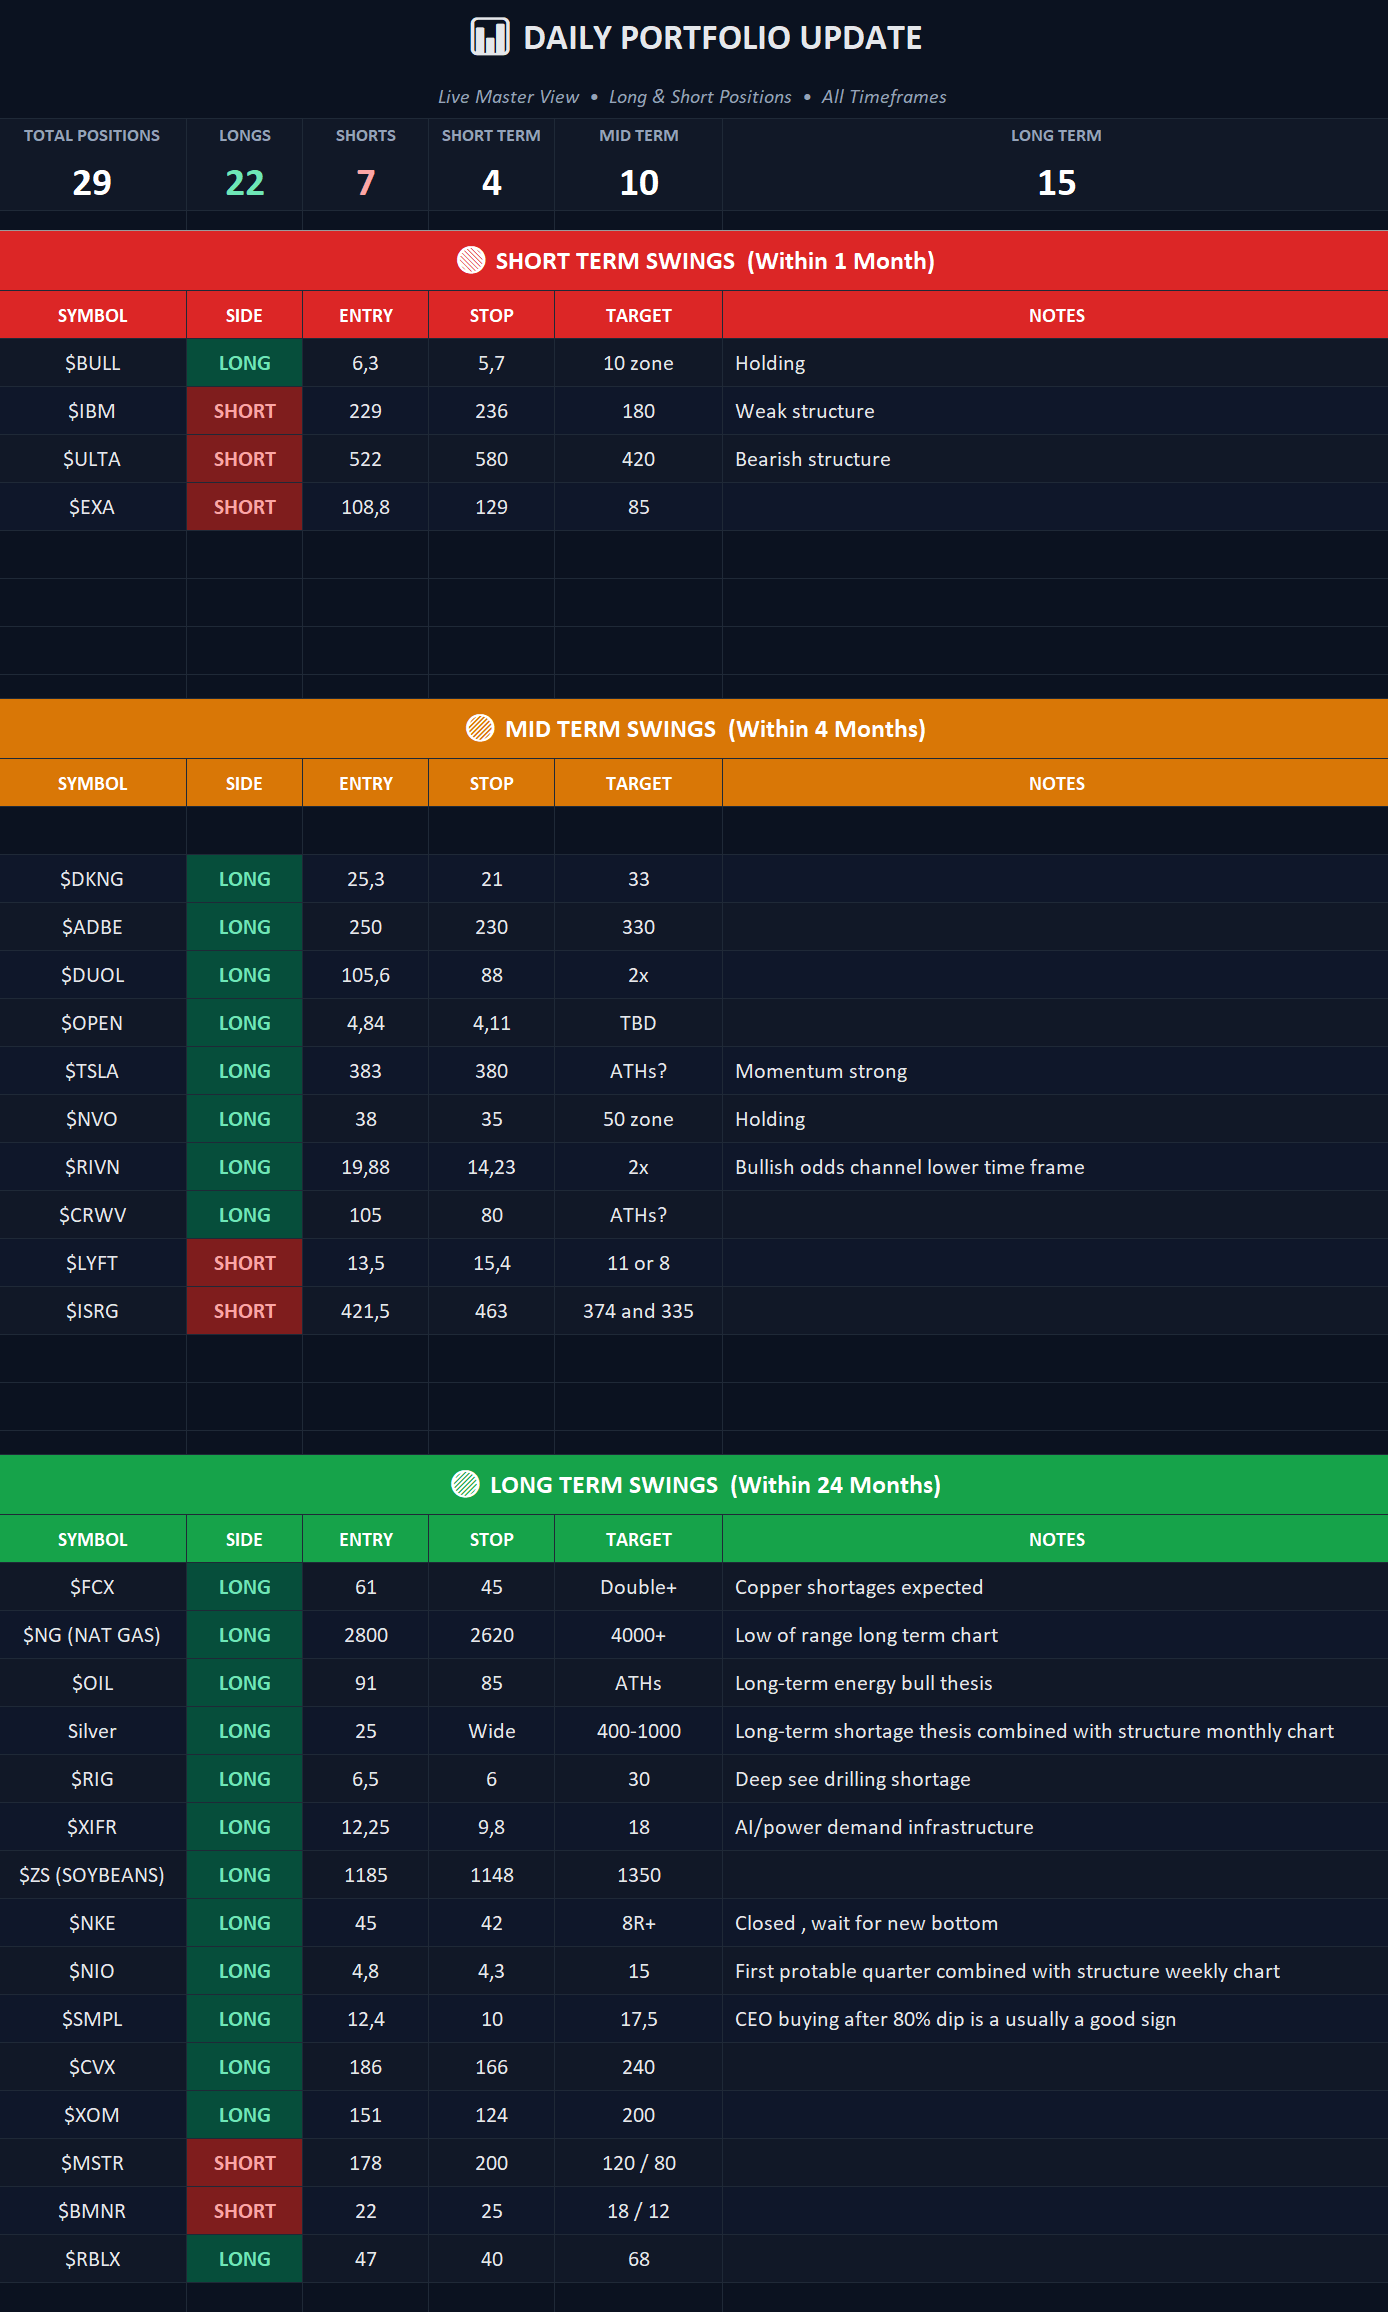1388x2312 pixels.
Task: Click the TARGET header in Mid Term table
Action: [638, 783]
